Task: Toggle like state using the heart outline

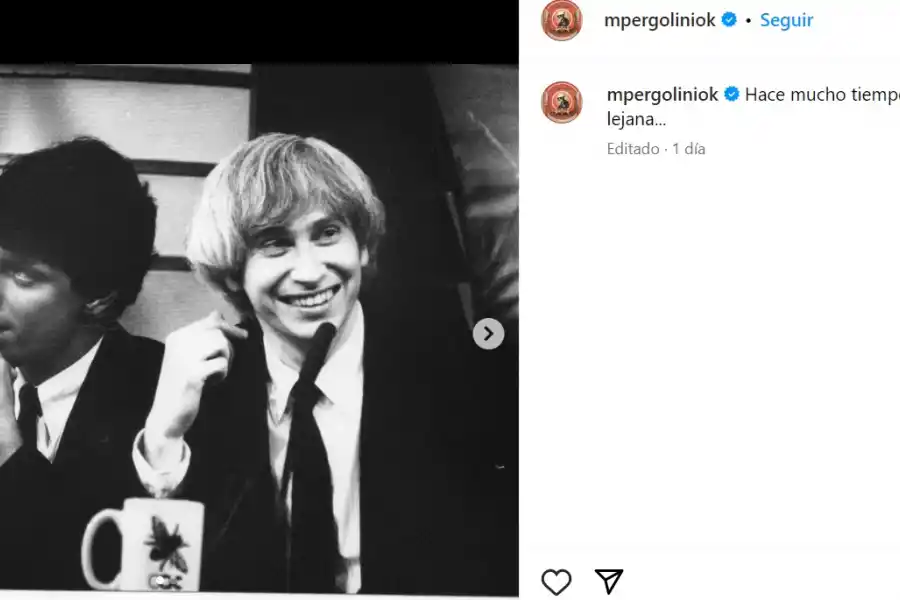Action: (557, 579)
